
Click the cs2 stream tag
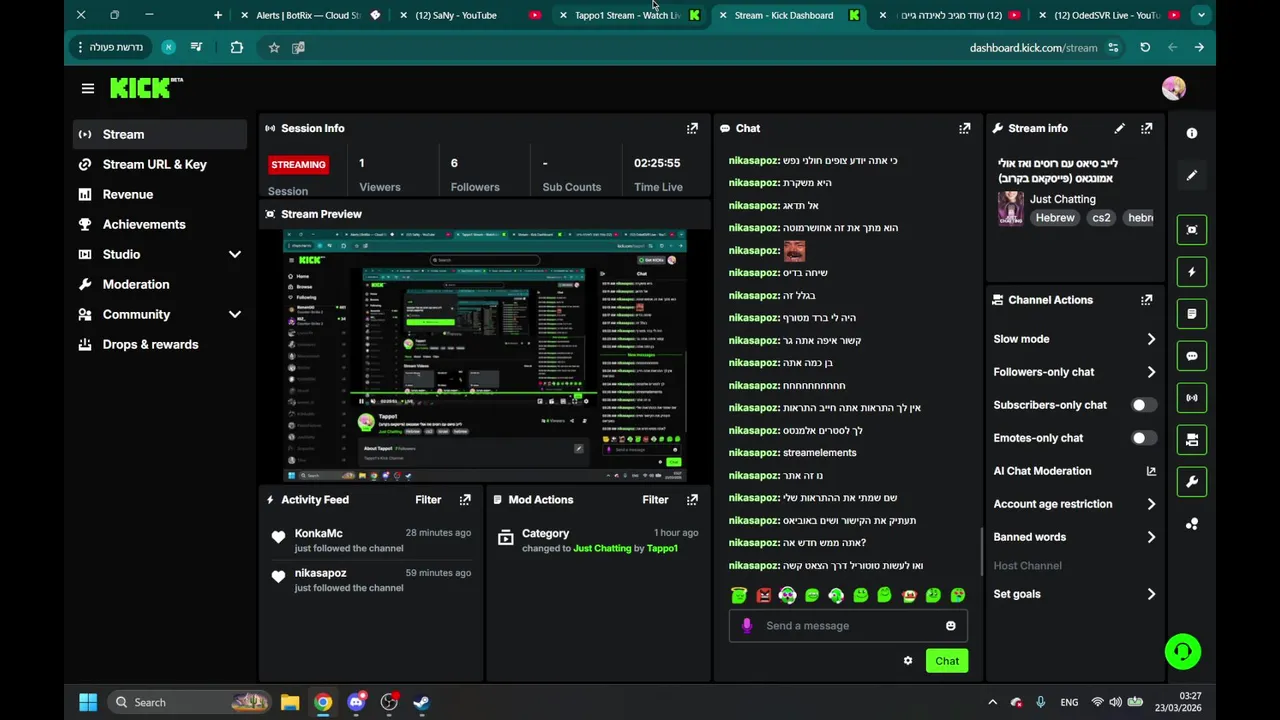tap(1101, 218)
